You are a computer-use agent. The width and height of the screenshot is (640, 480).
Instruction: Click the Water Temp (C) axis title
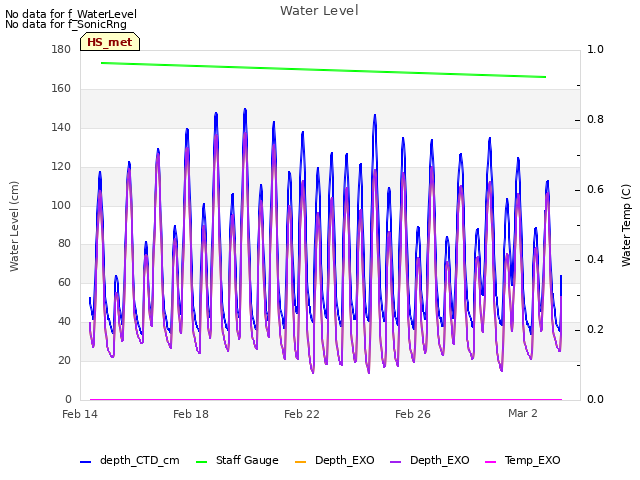626,225
